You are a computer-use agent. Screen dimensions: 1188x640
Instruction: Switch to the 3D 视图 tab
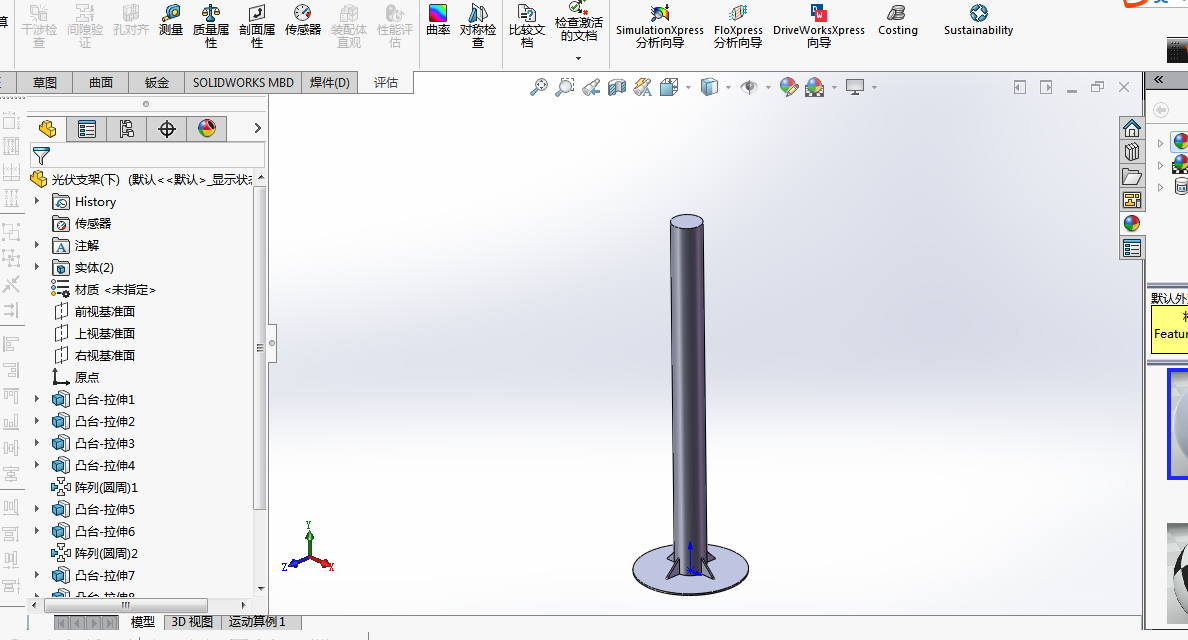(192, 622)
